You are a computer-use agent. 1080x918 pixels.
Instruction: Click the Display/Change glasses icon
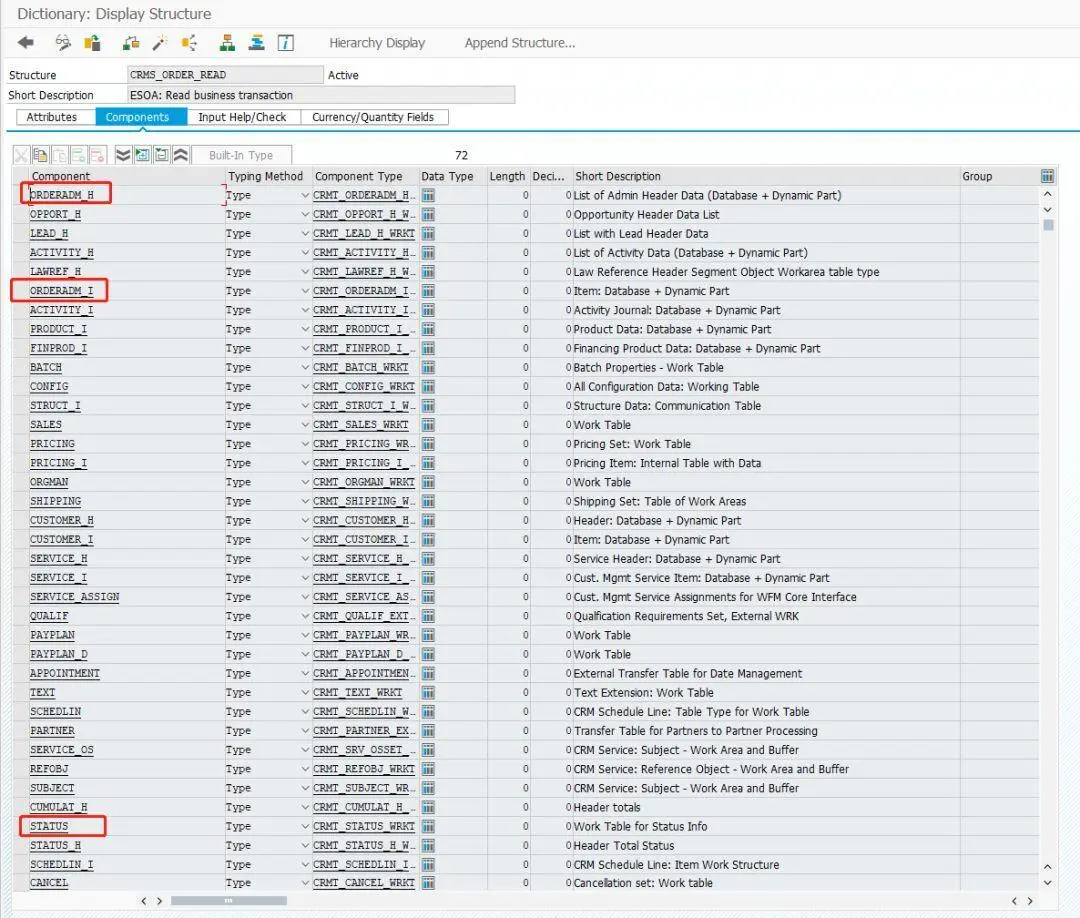pos(63,43)
